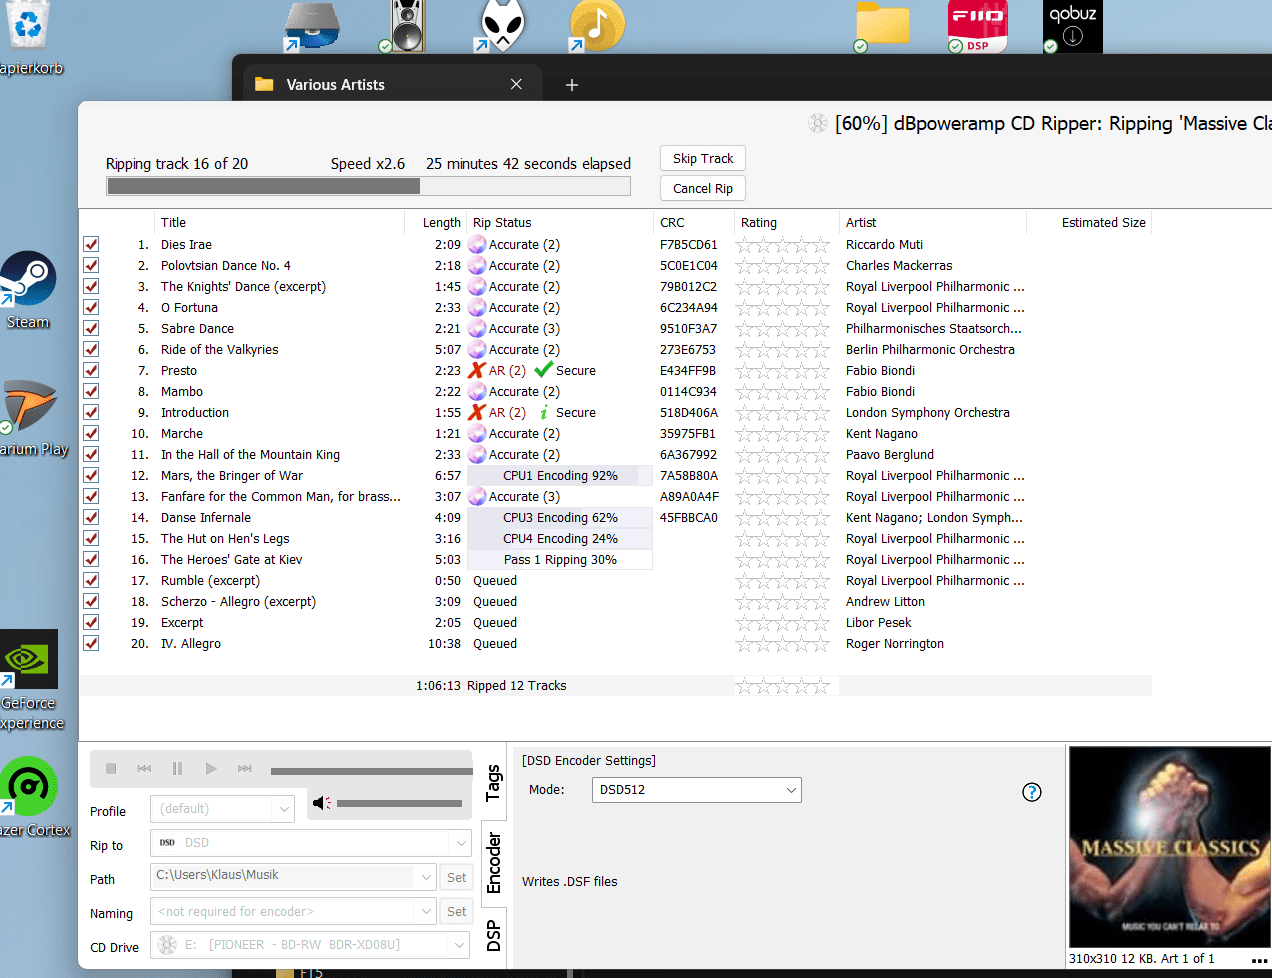This screenshot has width=1272, height=978.
Task: Open the DSD512 Mode dropdown
Action: pyautogui.click(x=697, y=789)
